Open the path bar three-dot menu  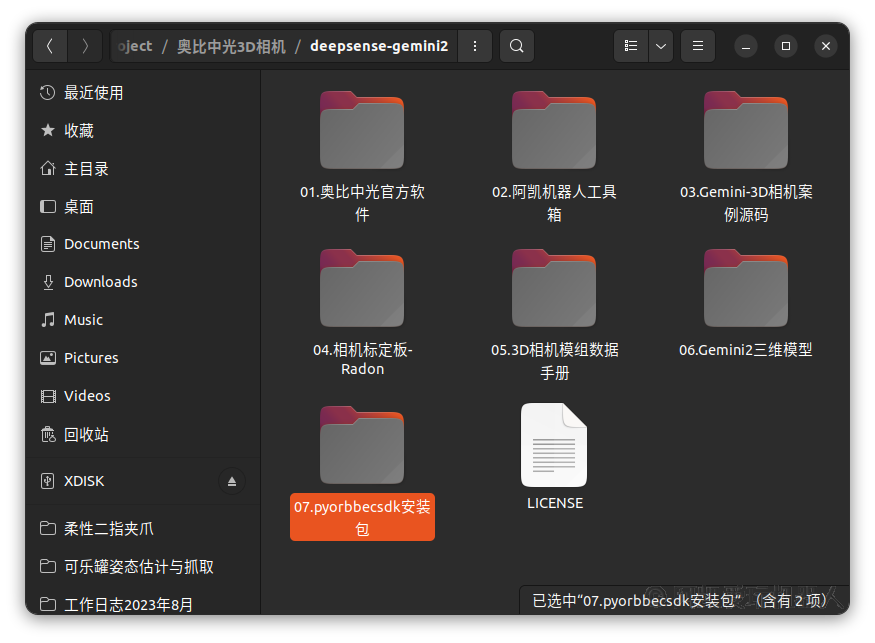pyautogui.click(x=475, y=46)
